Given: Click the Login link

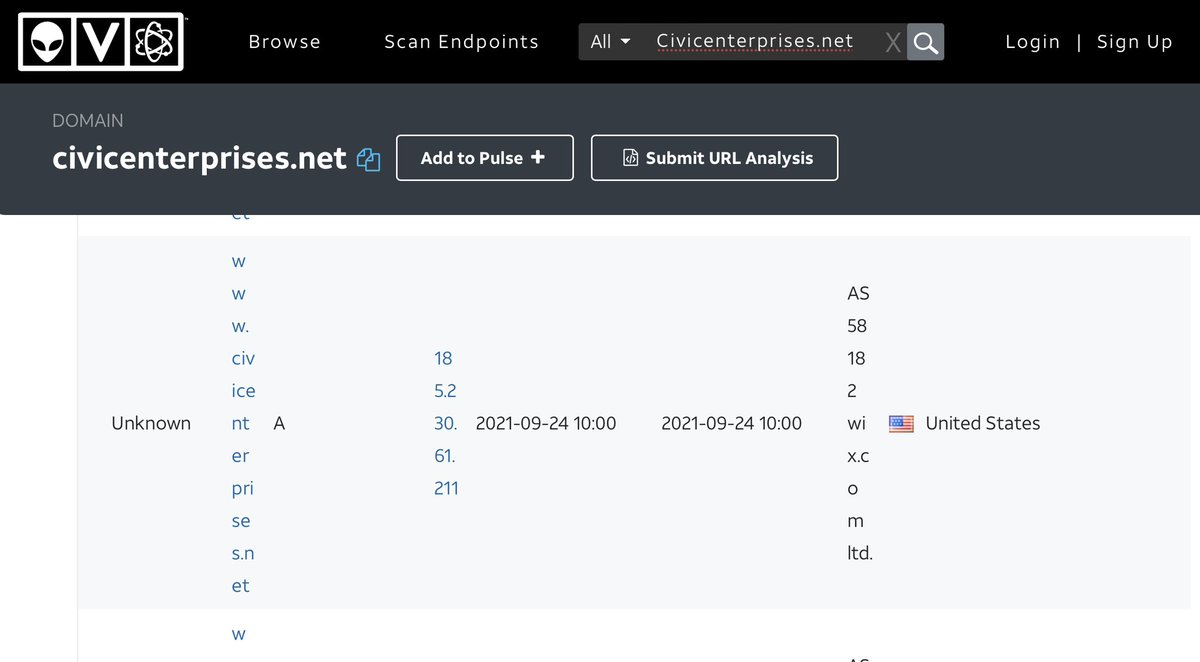Looking at the screenshot, I should (x=1032, y=42).
